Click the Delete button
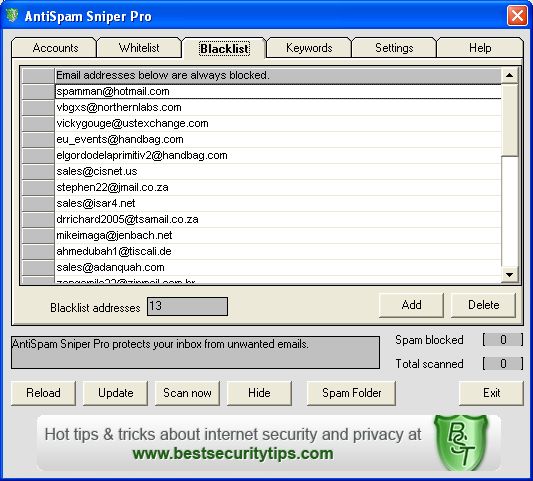 pos(483,305)
